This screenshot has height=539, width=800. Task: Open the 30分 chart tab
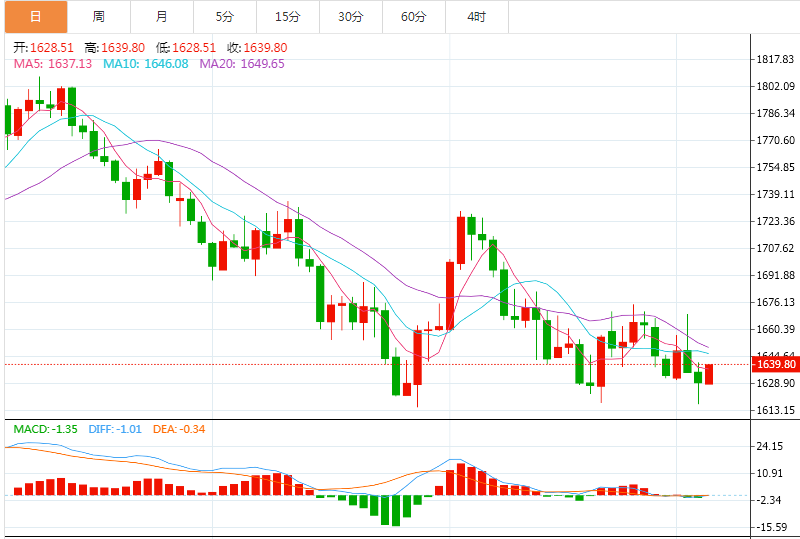point(351,17)
